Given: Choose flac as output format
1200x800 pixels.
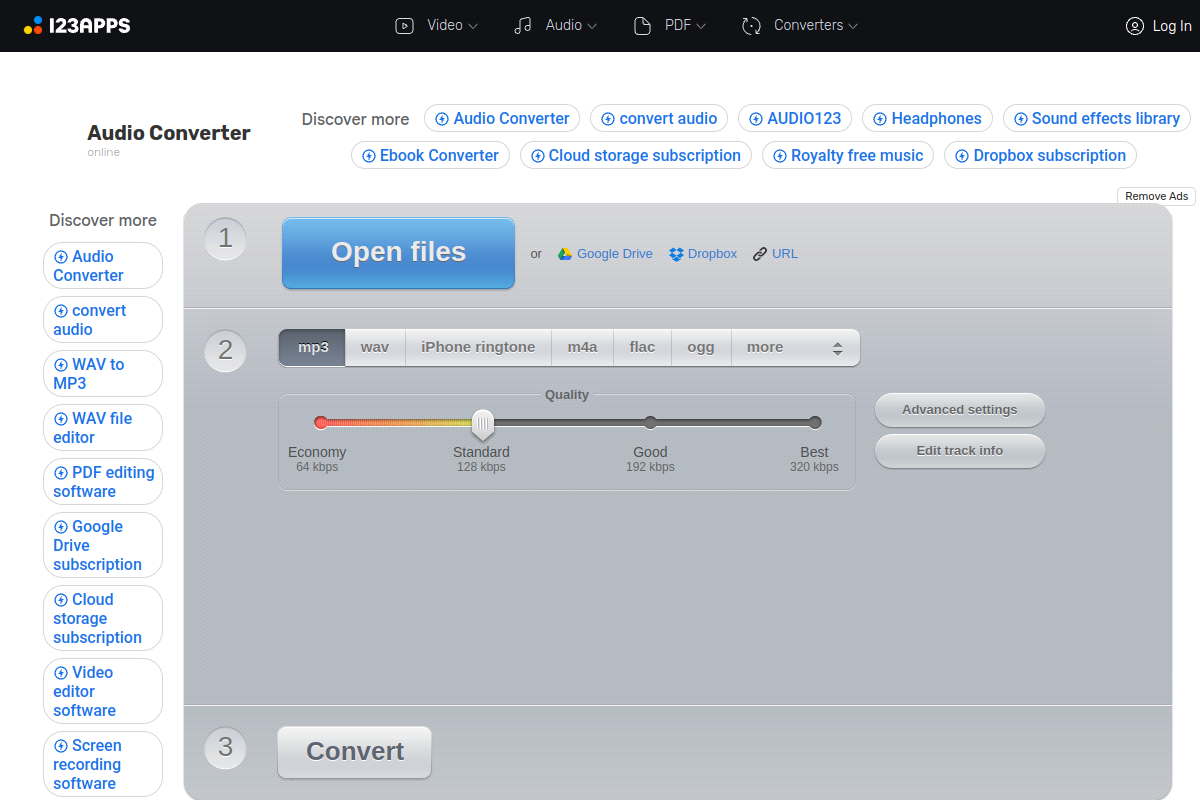Looking at the screenshot, I should coord(641,347).
